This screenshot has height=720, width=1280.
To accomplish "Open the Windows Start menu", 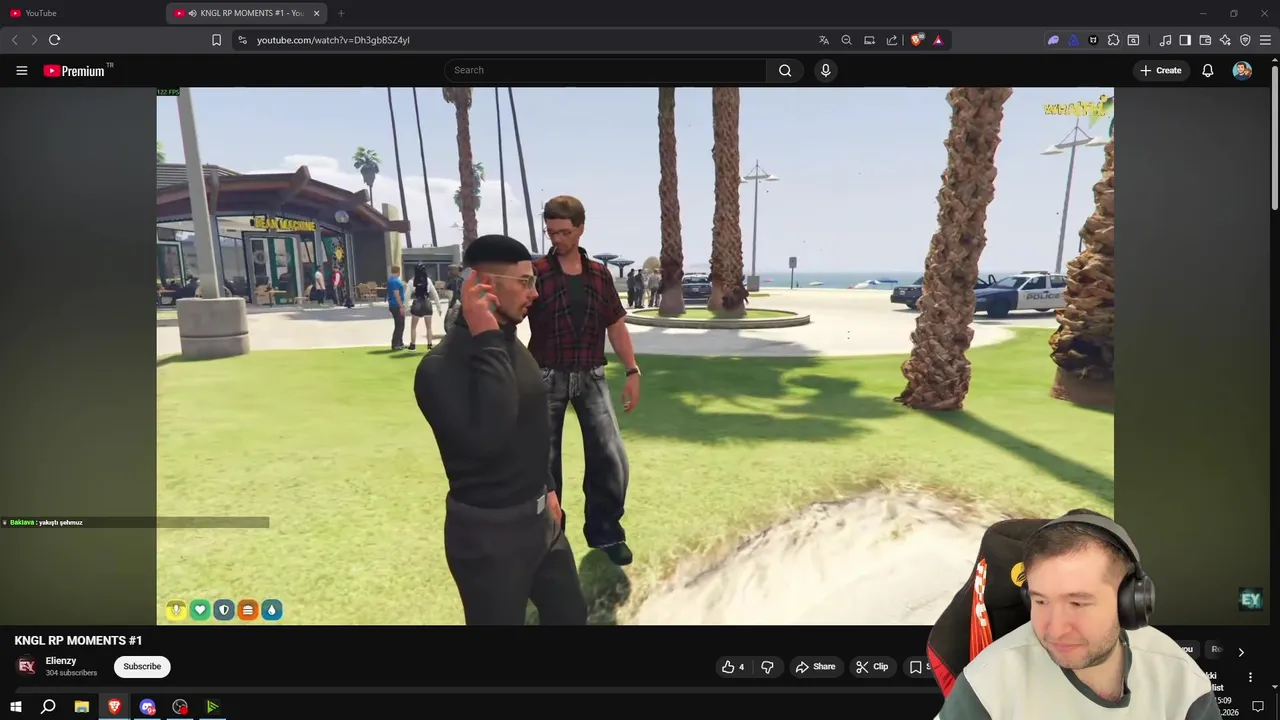I will tap(15, 707).
